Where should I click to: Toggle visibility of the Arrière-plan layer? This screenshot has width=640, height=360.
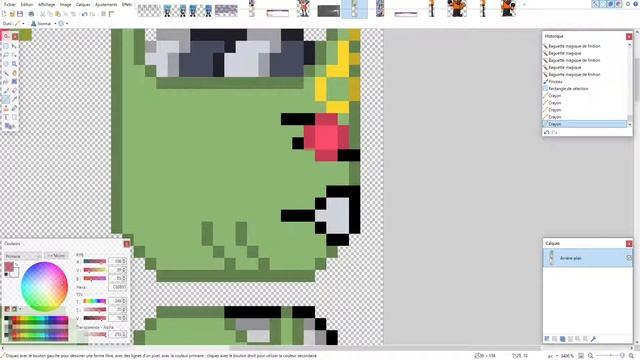click(629, 258)
